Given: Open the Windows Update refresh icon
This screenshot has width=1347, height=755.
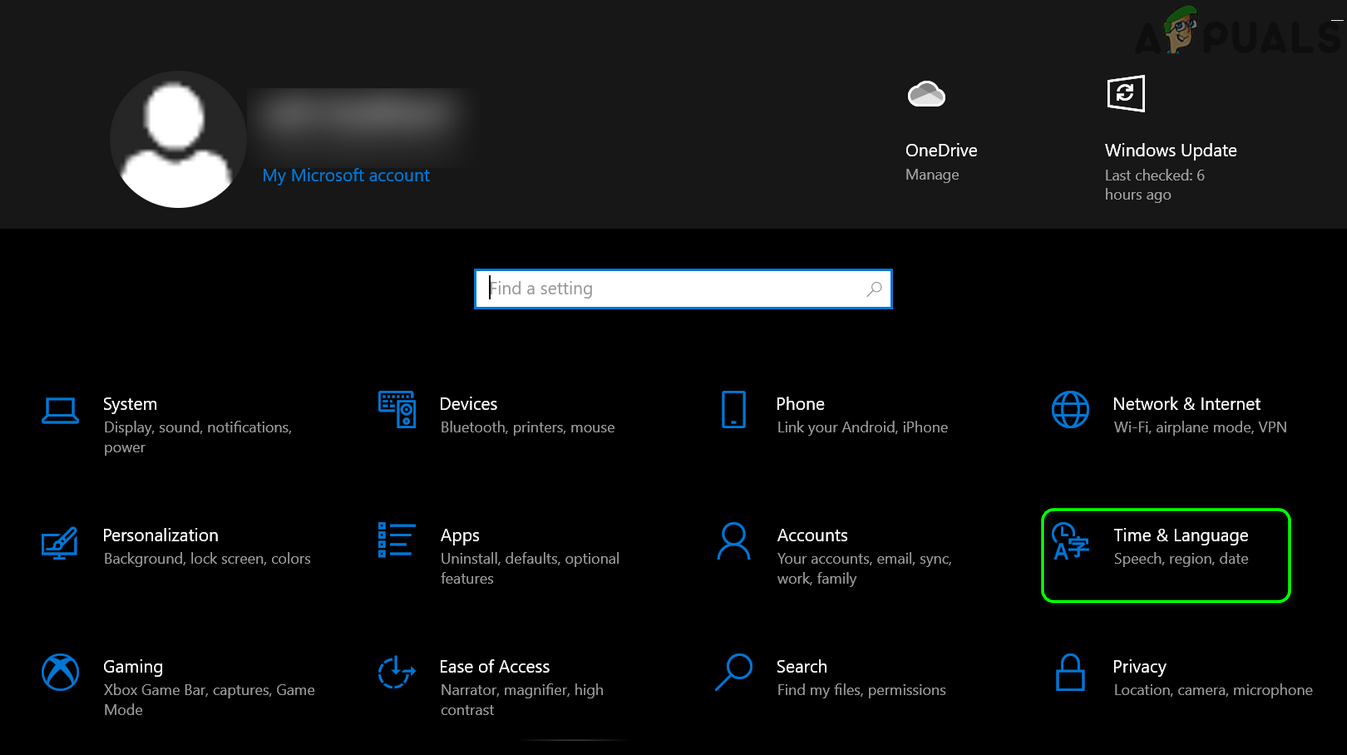Looking at the screenshot, I should [x=1125, y=94].
